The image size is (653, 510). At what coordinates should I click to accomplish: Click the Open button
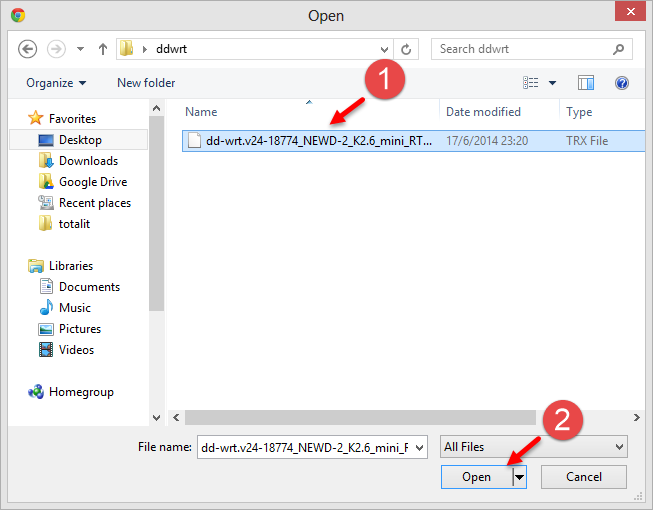click(x=477, y=477)
